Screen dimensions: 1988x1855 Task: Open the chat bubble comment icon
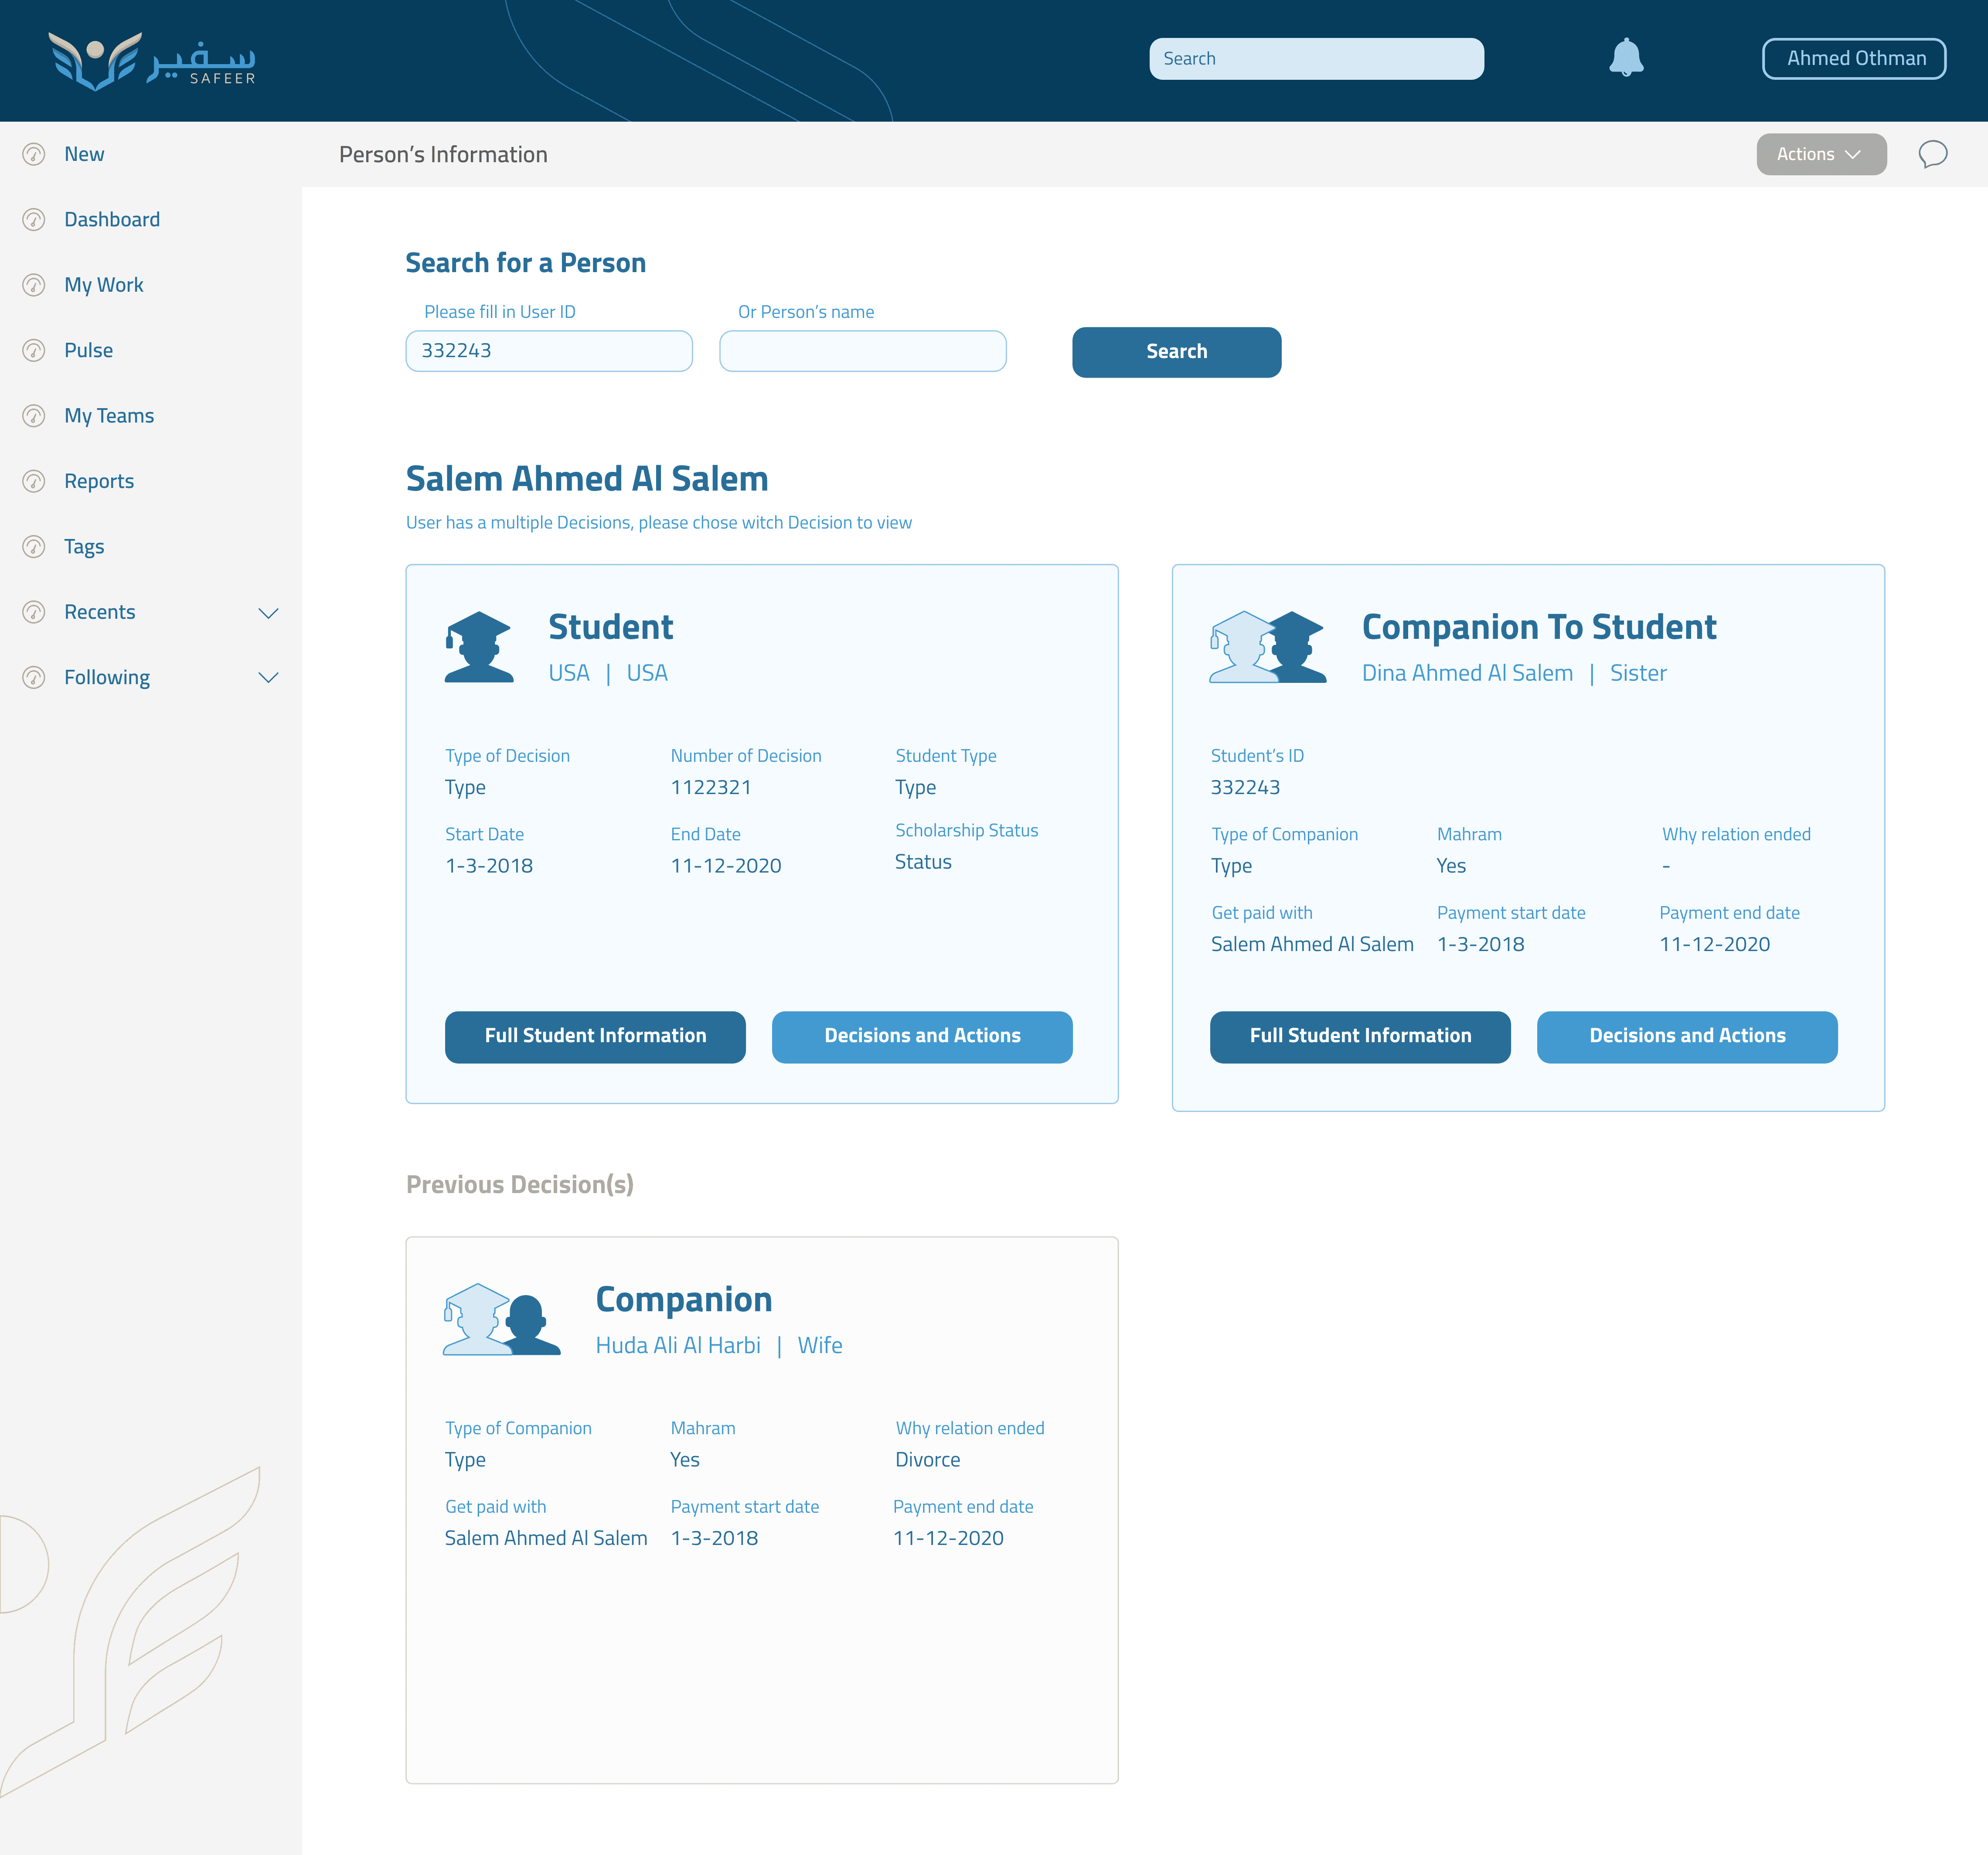click(x=1932, y=154)
